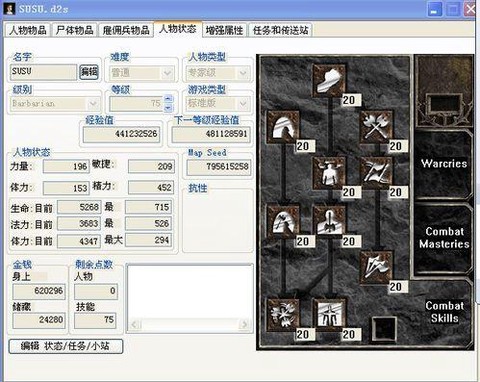Screen dimensions: 480x382
Task: Switch to the 雇佣兵物品 tab
Action: 126,30
